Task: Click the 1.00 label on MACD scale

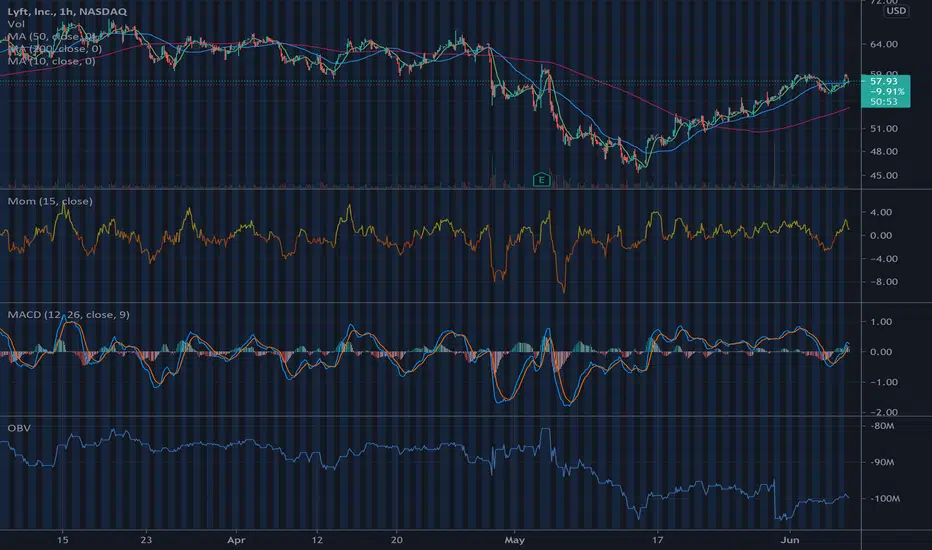Action: (881, 322)
